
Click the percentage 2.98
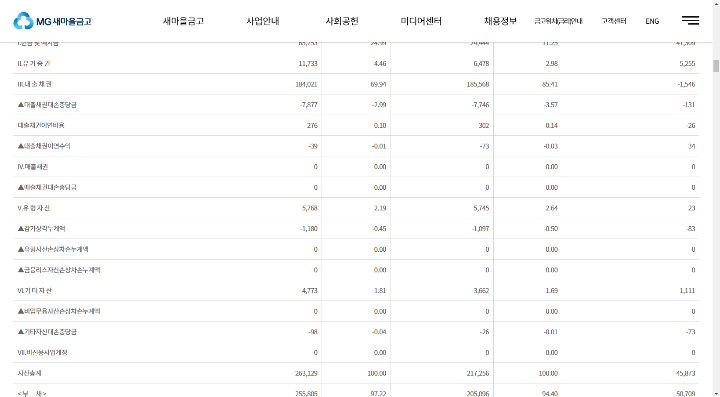pos(551,63)
